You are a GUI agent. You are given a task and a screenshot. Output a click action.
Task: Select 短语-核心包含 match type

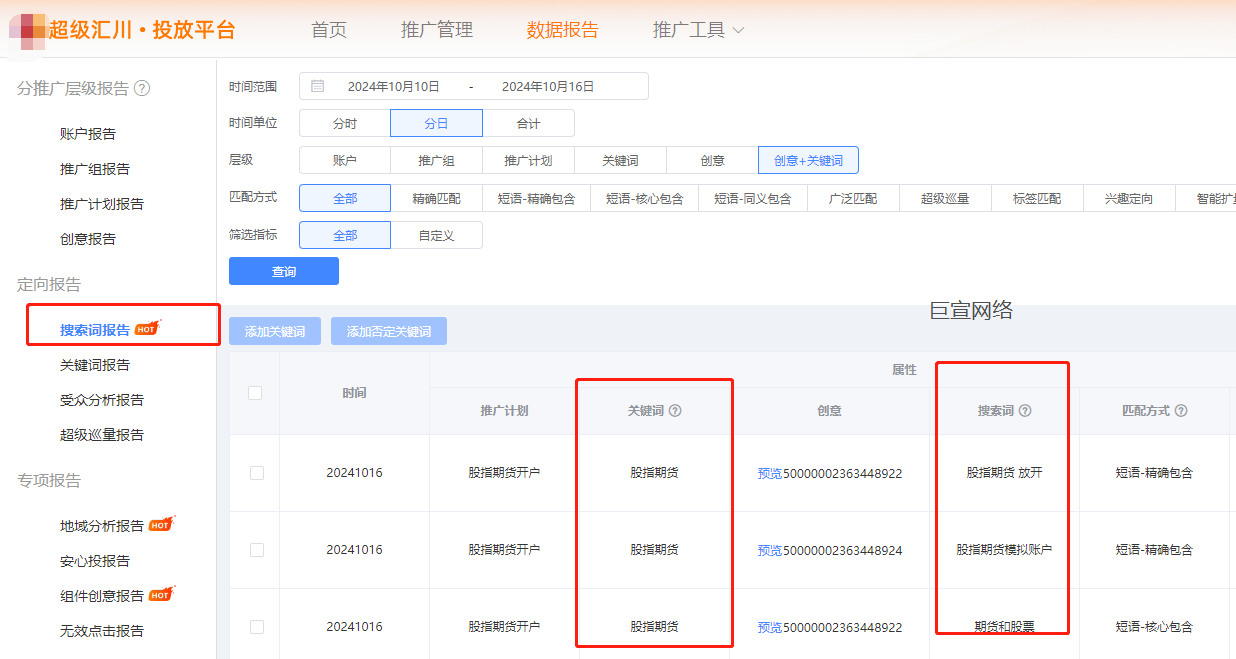[x=645, y=198]
